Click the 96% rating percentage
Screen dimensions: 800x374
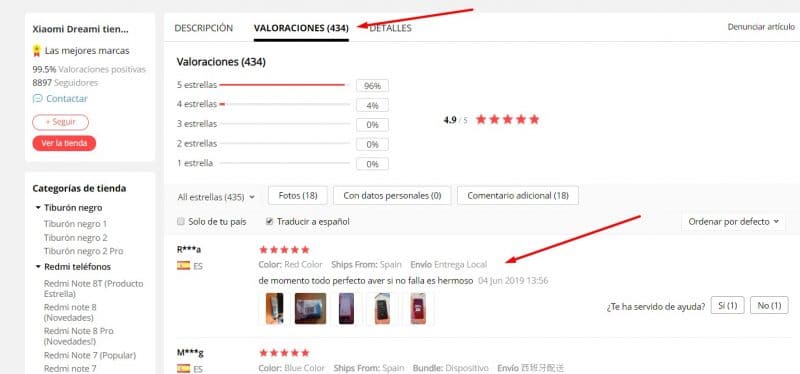pyautogui.click(x=372, y=86)
